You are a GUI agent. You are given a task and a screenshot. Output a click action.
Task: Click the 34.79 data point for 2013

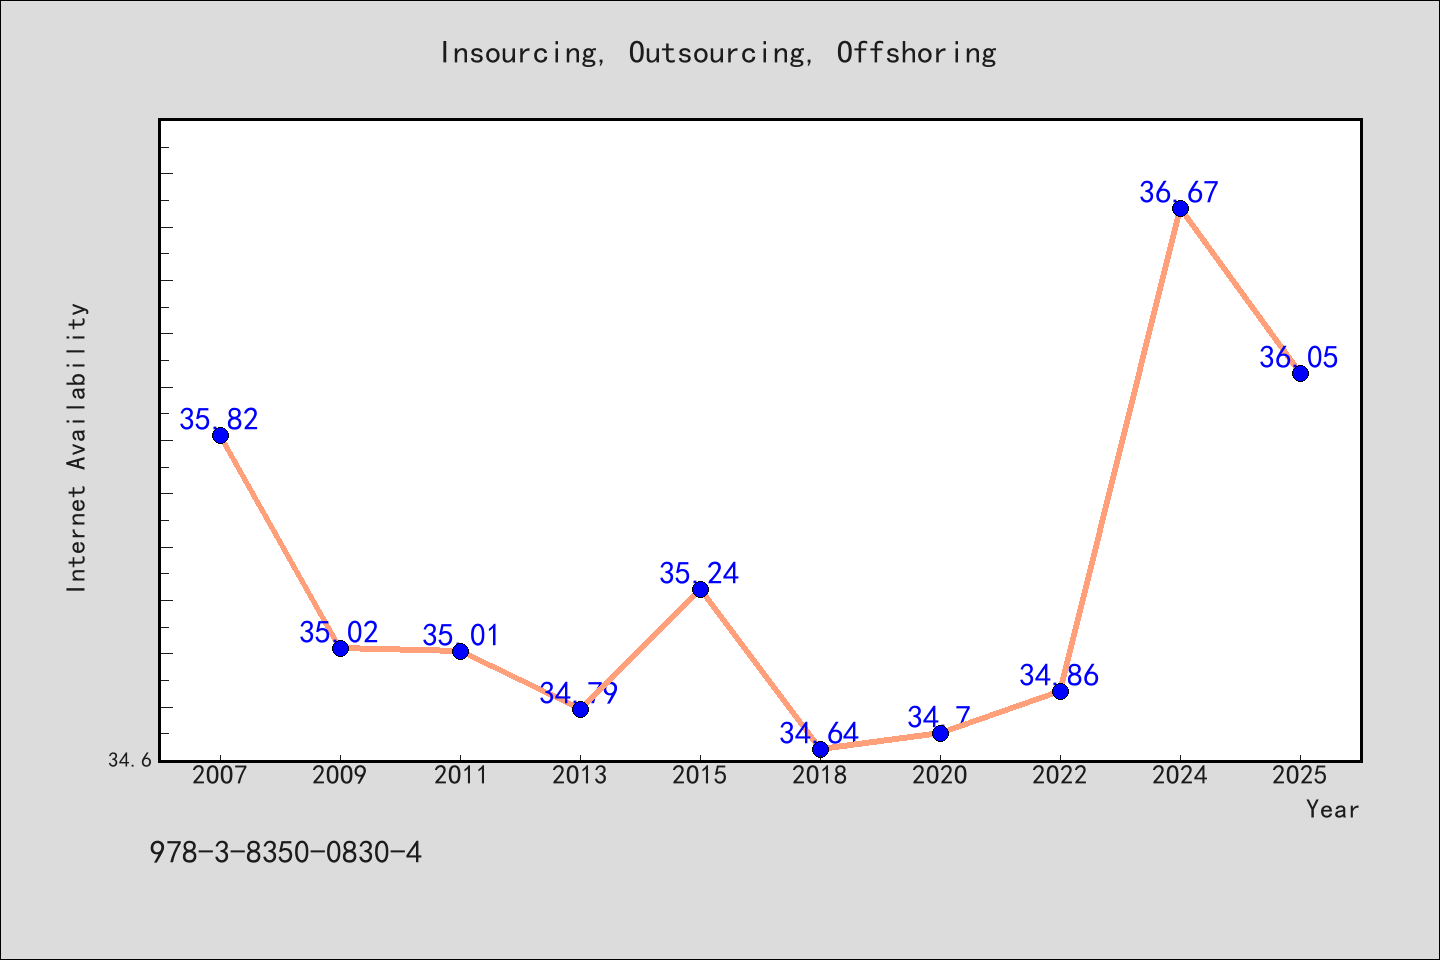tap(580, 709)
